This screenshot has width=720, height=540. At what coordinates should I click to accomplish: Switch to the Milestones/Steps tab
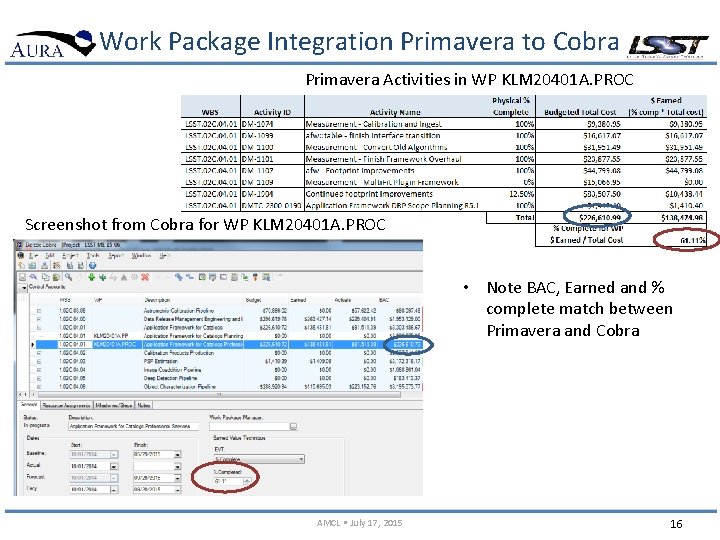[114, 405]
